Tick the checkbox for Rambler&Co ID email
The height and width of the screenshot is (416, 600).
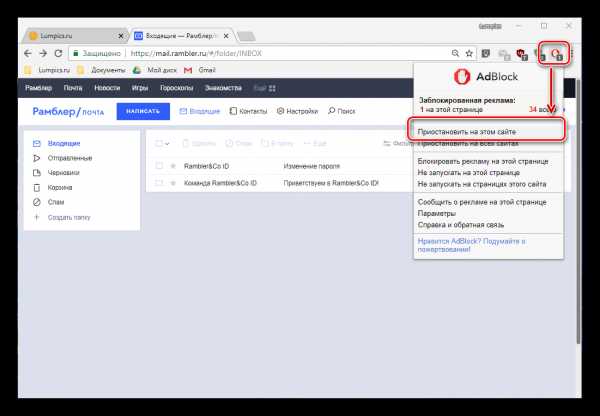tap(158, 166)
